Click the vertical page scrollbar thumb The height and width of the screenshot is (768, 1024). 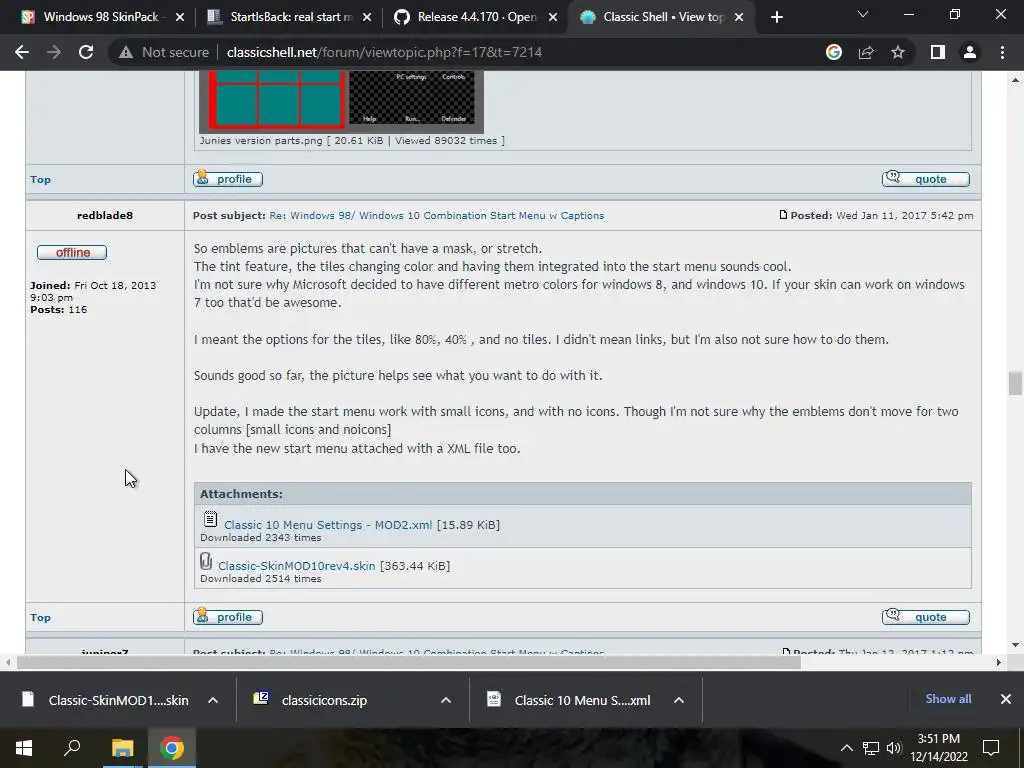[1015, 384]
